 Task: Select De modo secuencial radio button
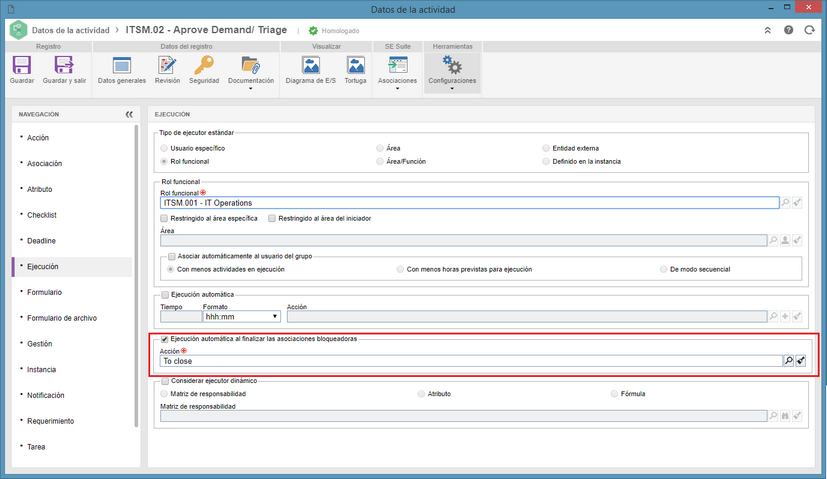pos(663,269)
